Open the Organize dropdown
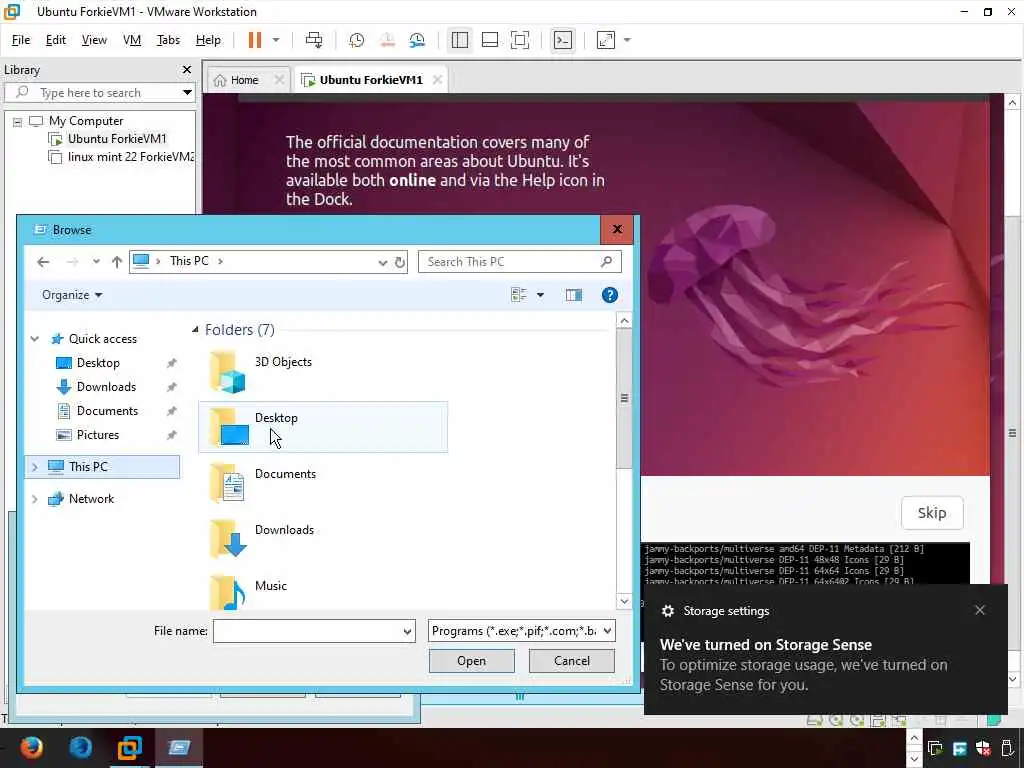The width and height of the screenshot is (1024, 768). [x=72, y=295]
